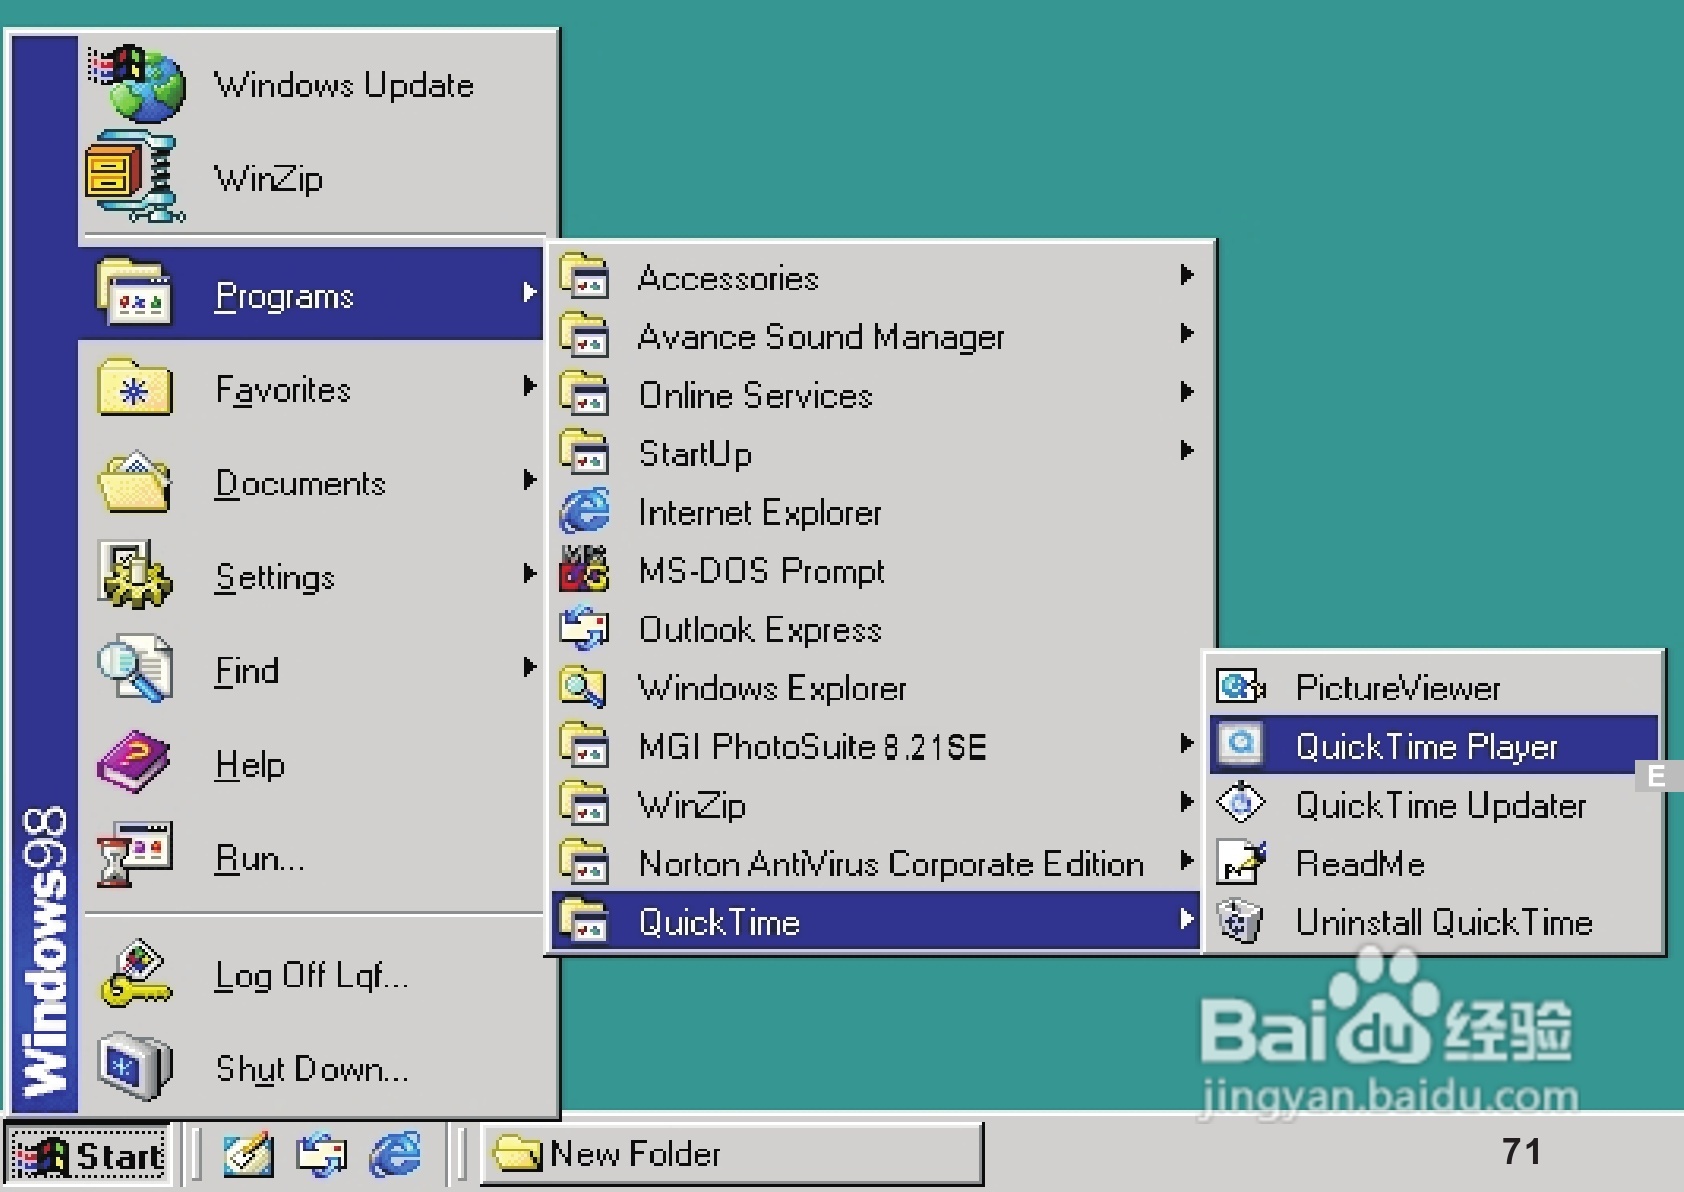This screenshot has width=1684, height=1192.
Task: Click the WinZip cabinet icon in Start menu
Action: pos(134,178)
